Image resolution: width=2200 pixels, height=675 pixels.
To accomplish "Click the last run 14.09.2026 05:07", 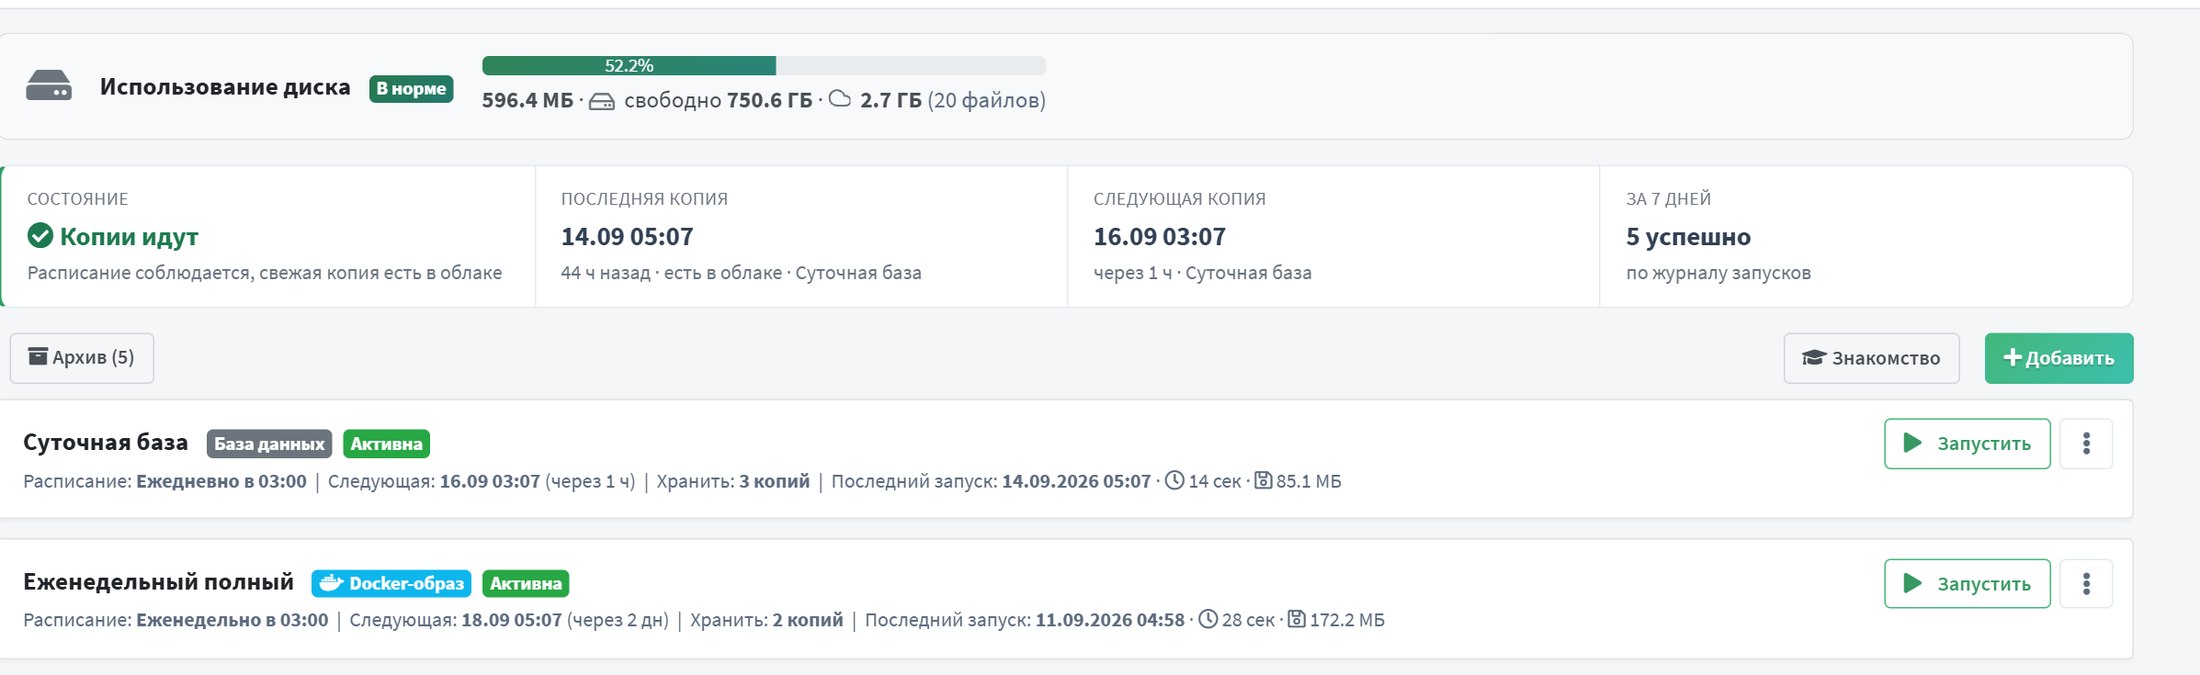I will pos(1076,481).
